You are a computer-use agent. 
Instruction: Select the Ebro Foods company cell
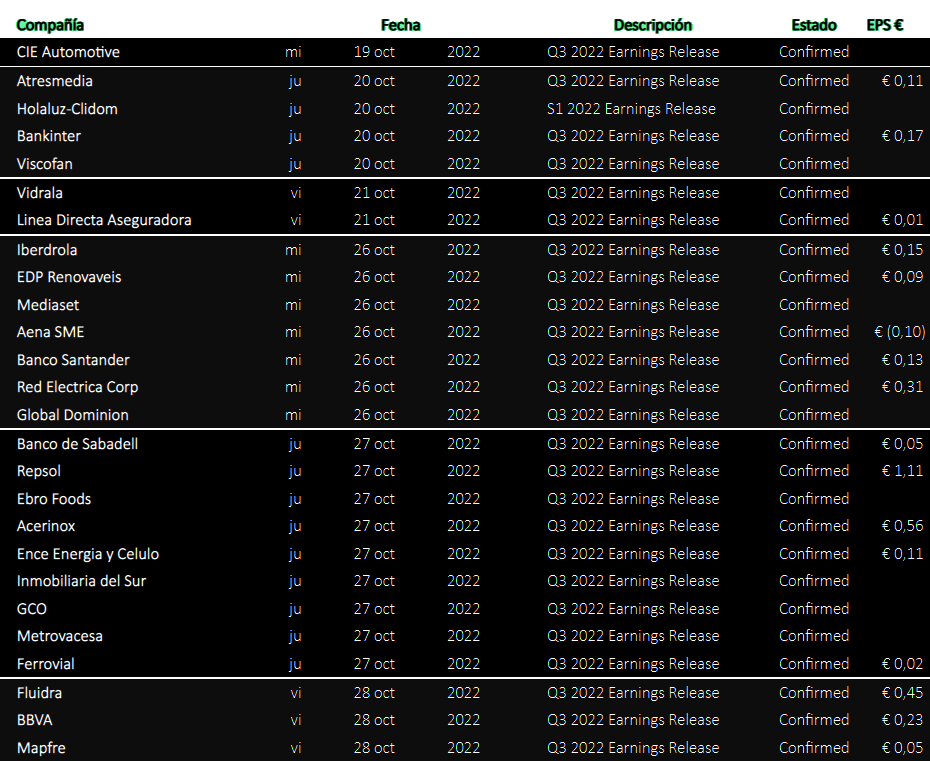(x=54, y=499)
